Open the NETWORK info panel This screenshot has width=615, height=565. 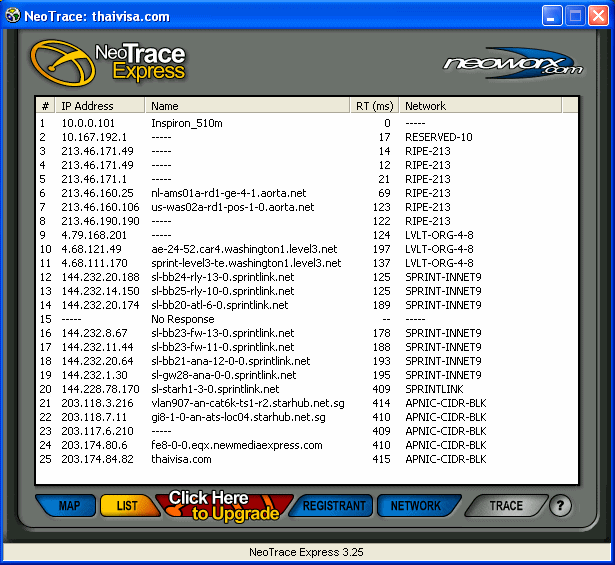click(415, 506)
